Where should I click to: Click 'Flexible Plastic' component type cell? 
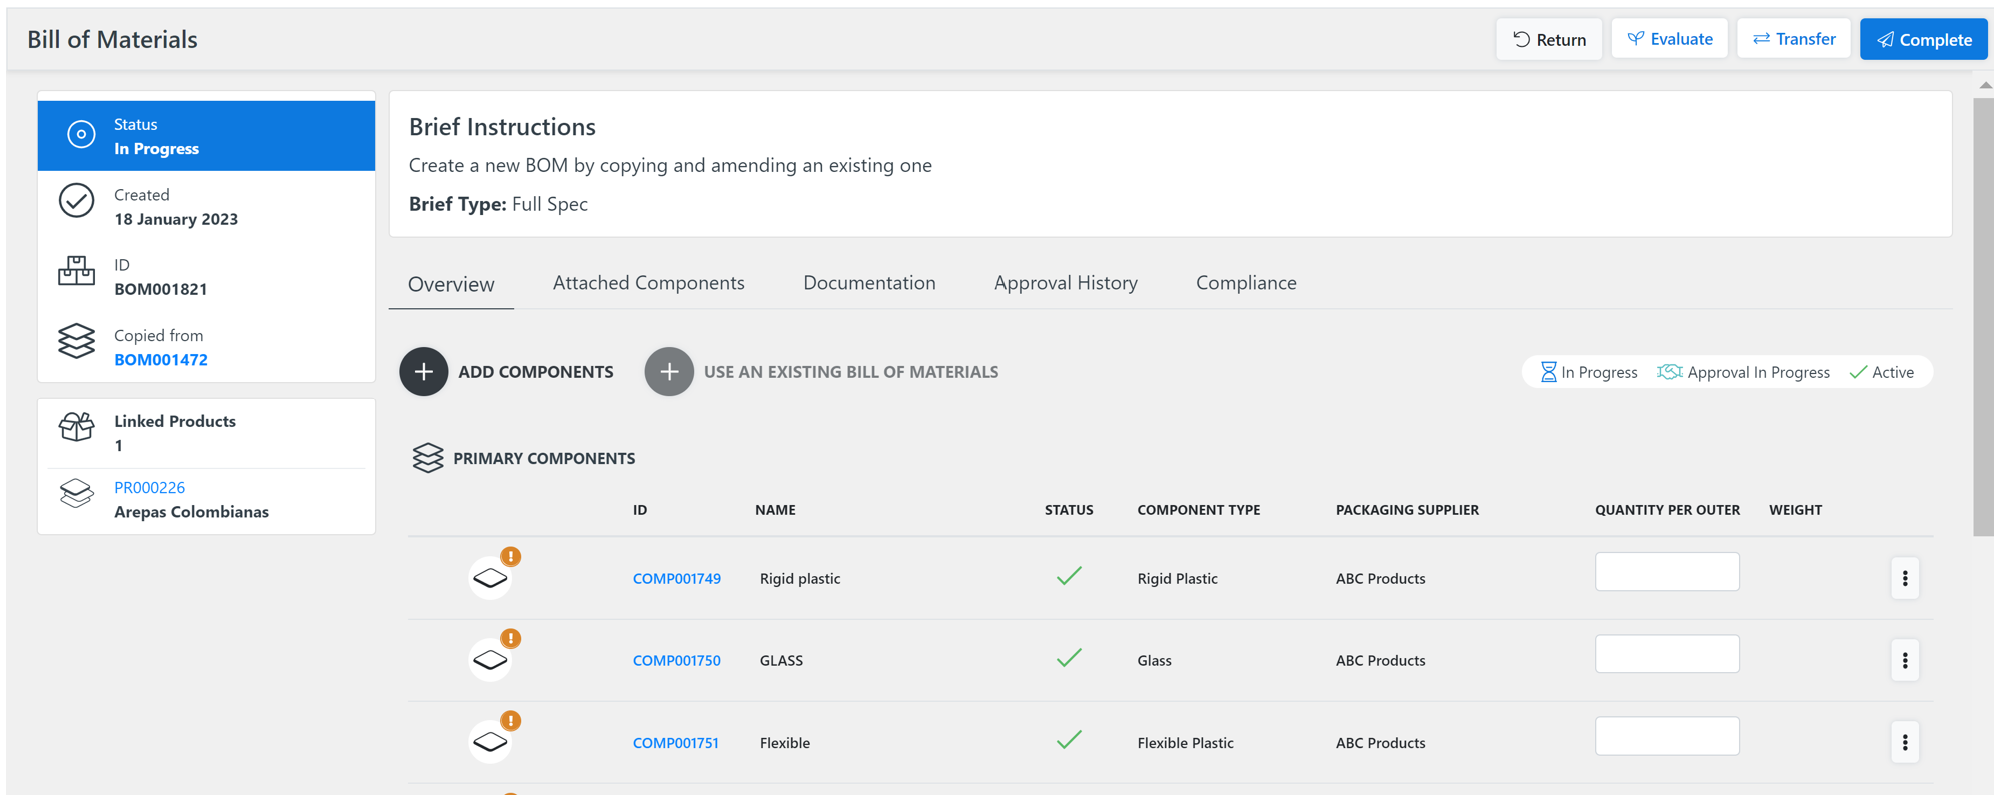click(x=1185, y=743)
